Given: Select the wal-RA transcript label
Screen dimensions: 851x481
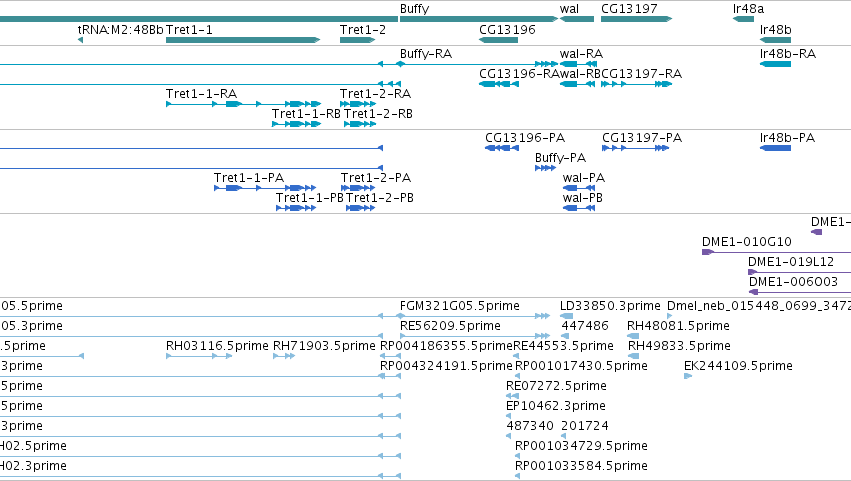Looking at the screenshot, I should pos(581,54).
